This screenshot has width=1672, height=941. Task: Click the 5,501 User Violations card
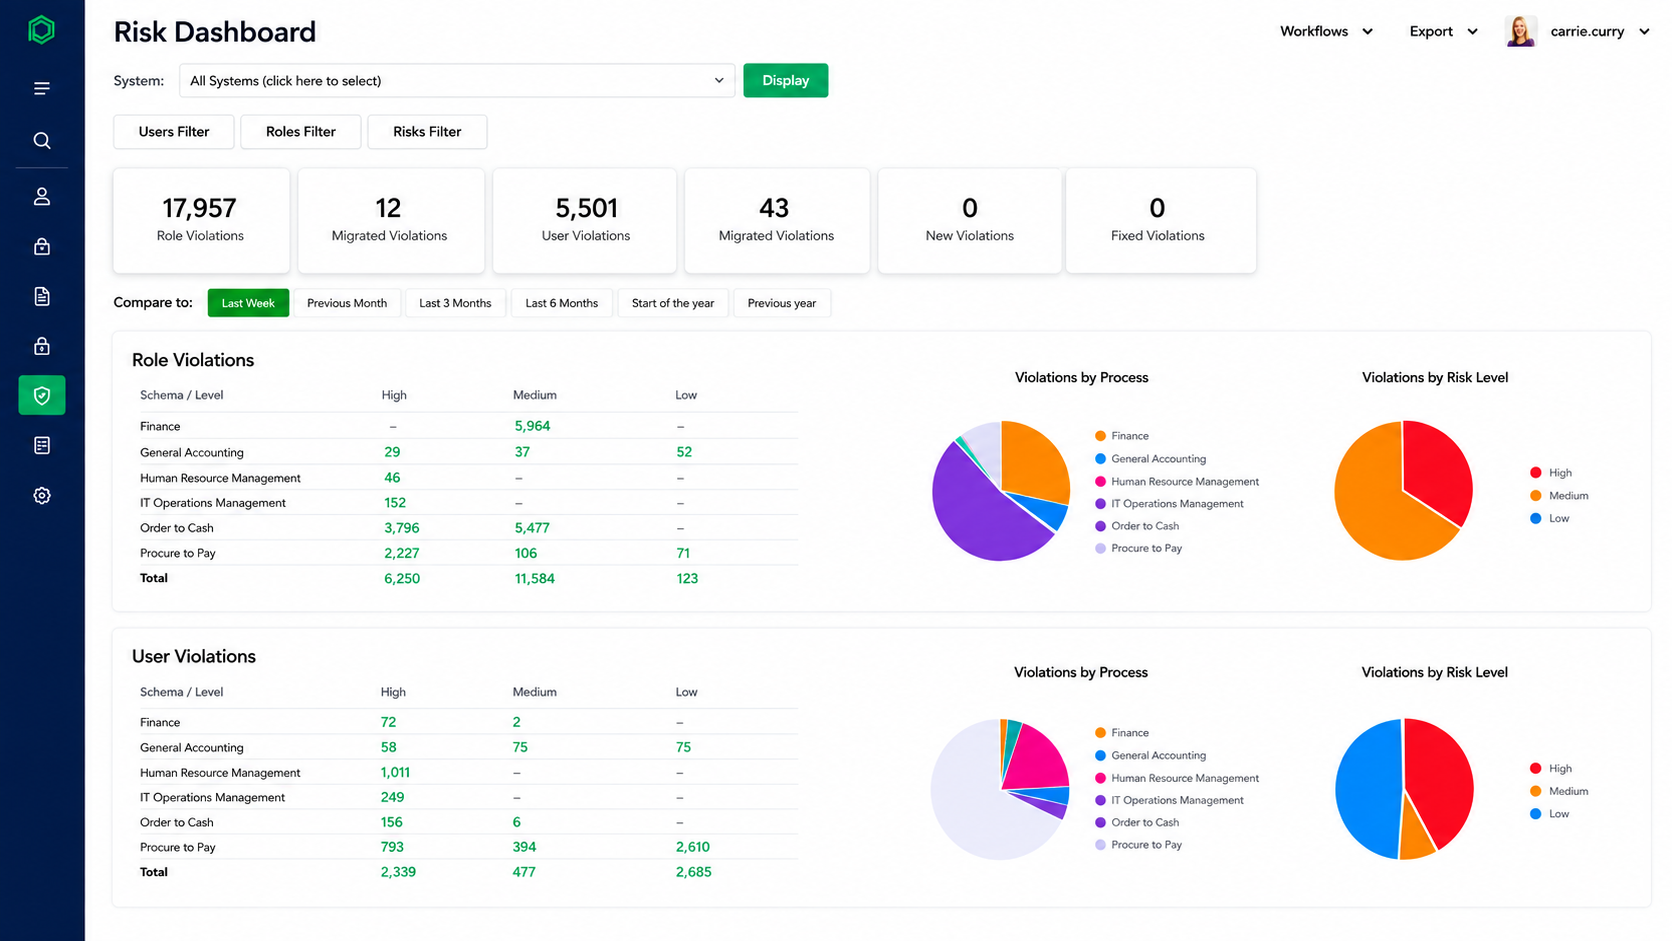point(585,221)
